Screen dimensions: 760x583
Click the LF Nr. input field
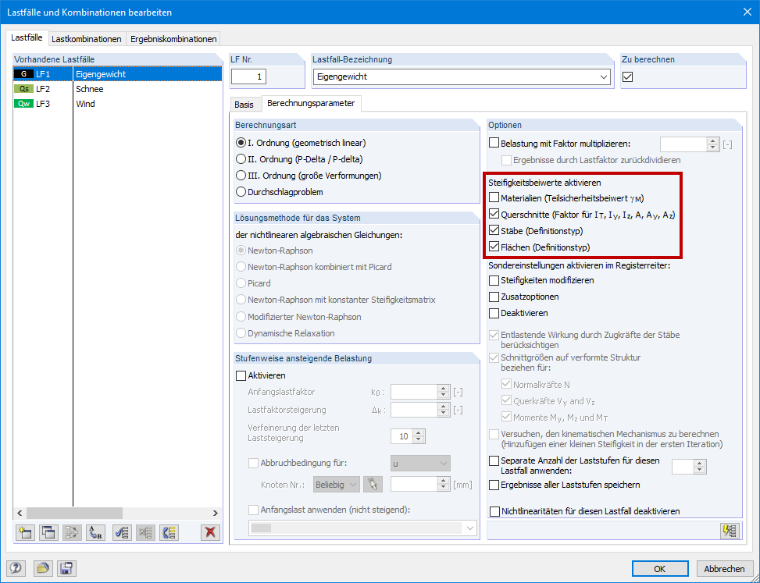pyautogui.click(x=249, y=77)
